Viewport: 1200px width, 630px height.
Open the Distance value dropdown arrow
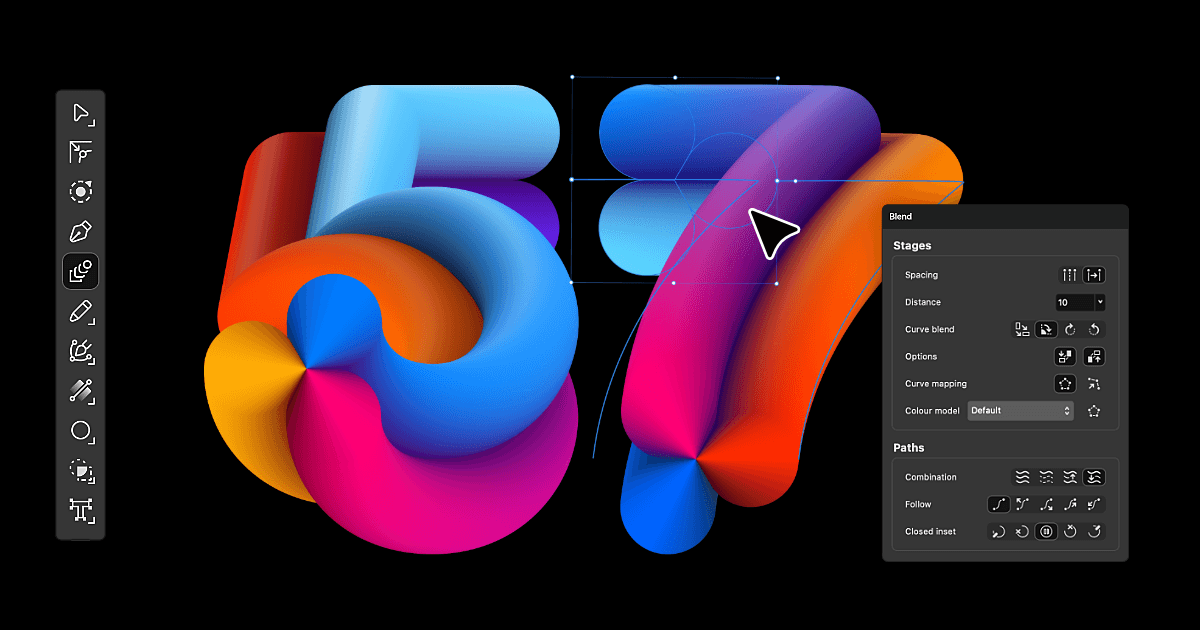point(1100,302)
